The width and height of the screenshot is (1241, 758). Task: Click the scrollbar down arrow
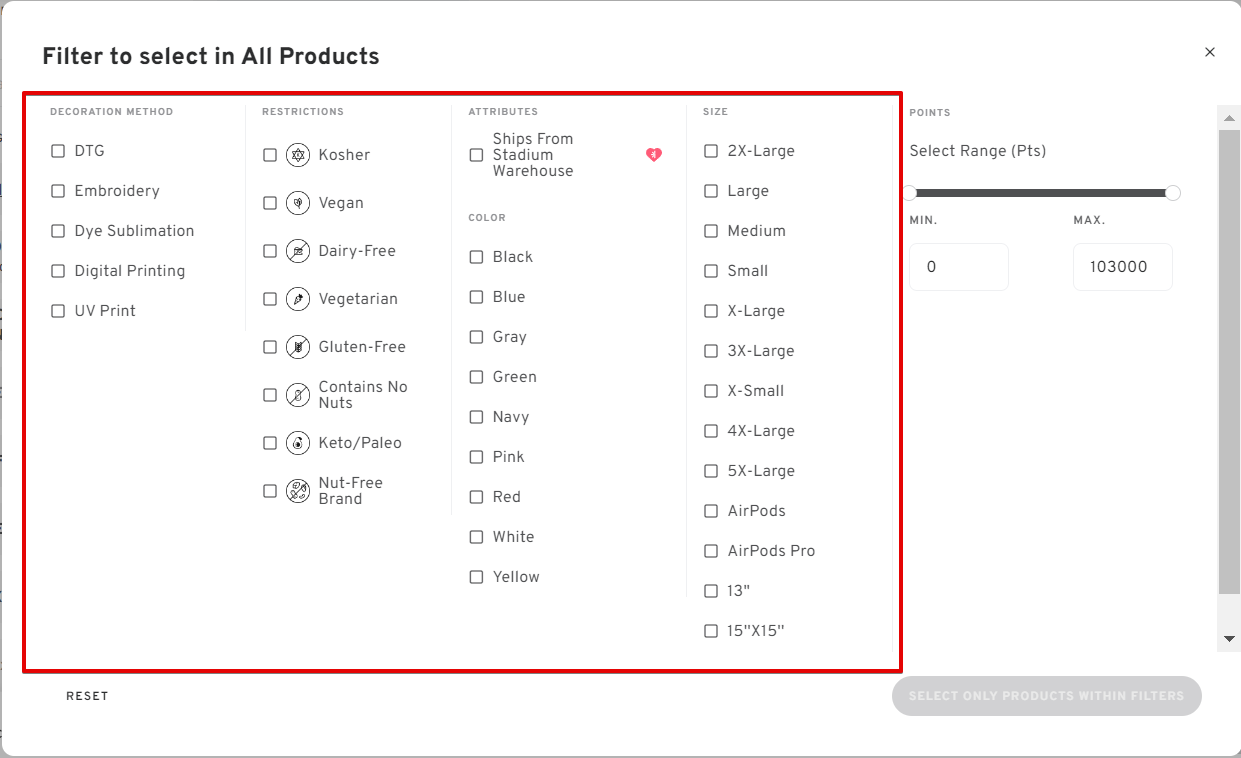coord(1229,639)
